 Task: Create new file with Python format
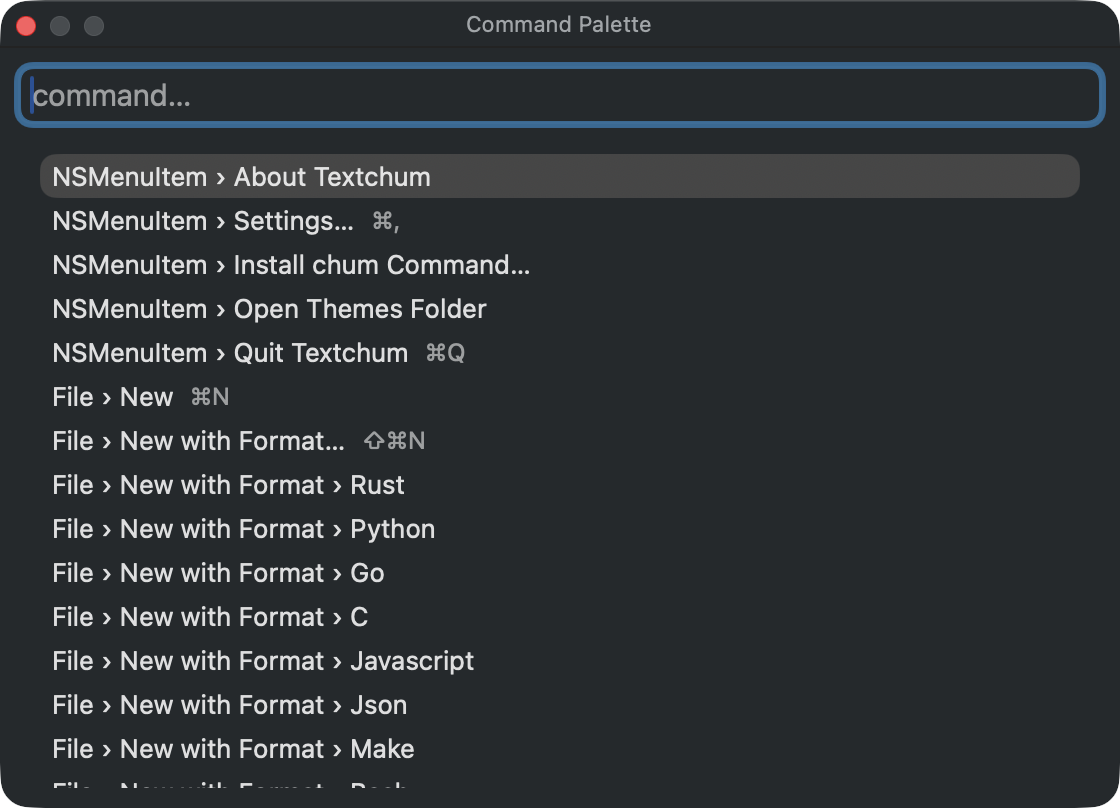560,529
